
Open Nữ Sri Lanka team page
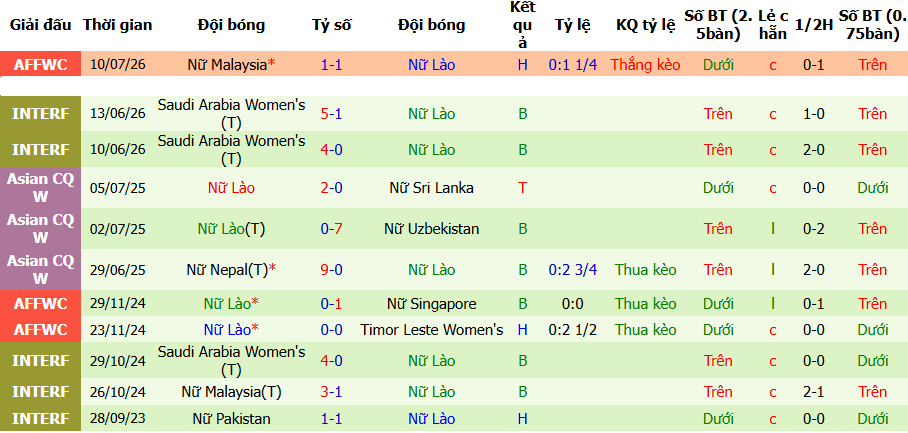click(x=431, y=188)
